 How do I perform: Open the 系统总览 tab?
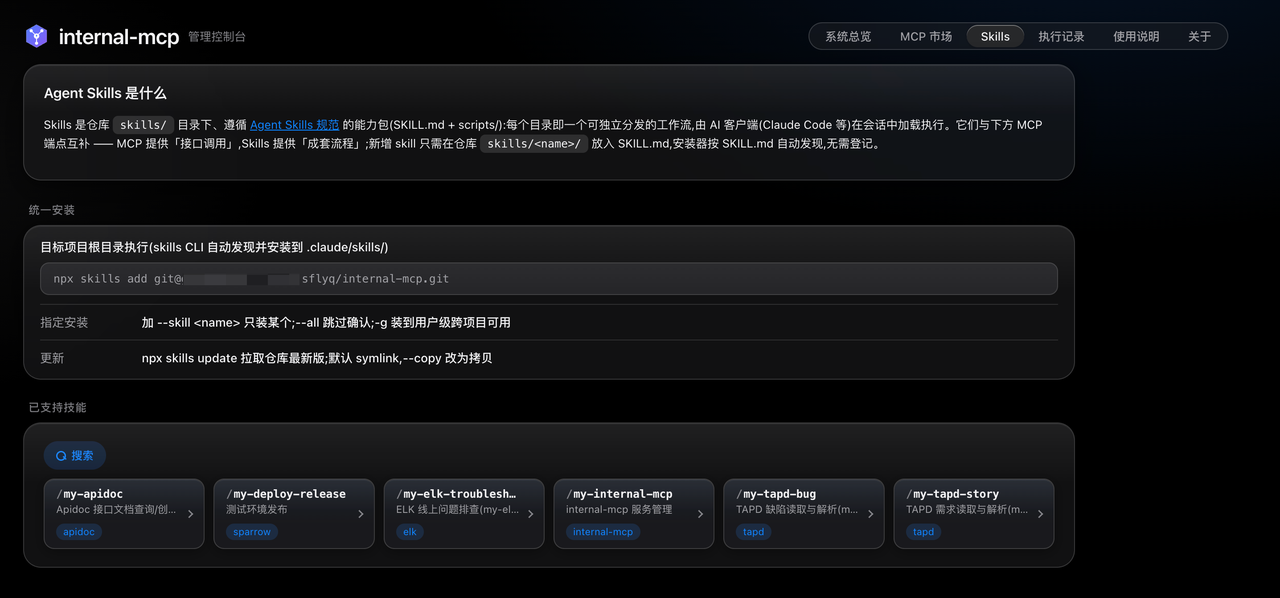[848, 36]
